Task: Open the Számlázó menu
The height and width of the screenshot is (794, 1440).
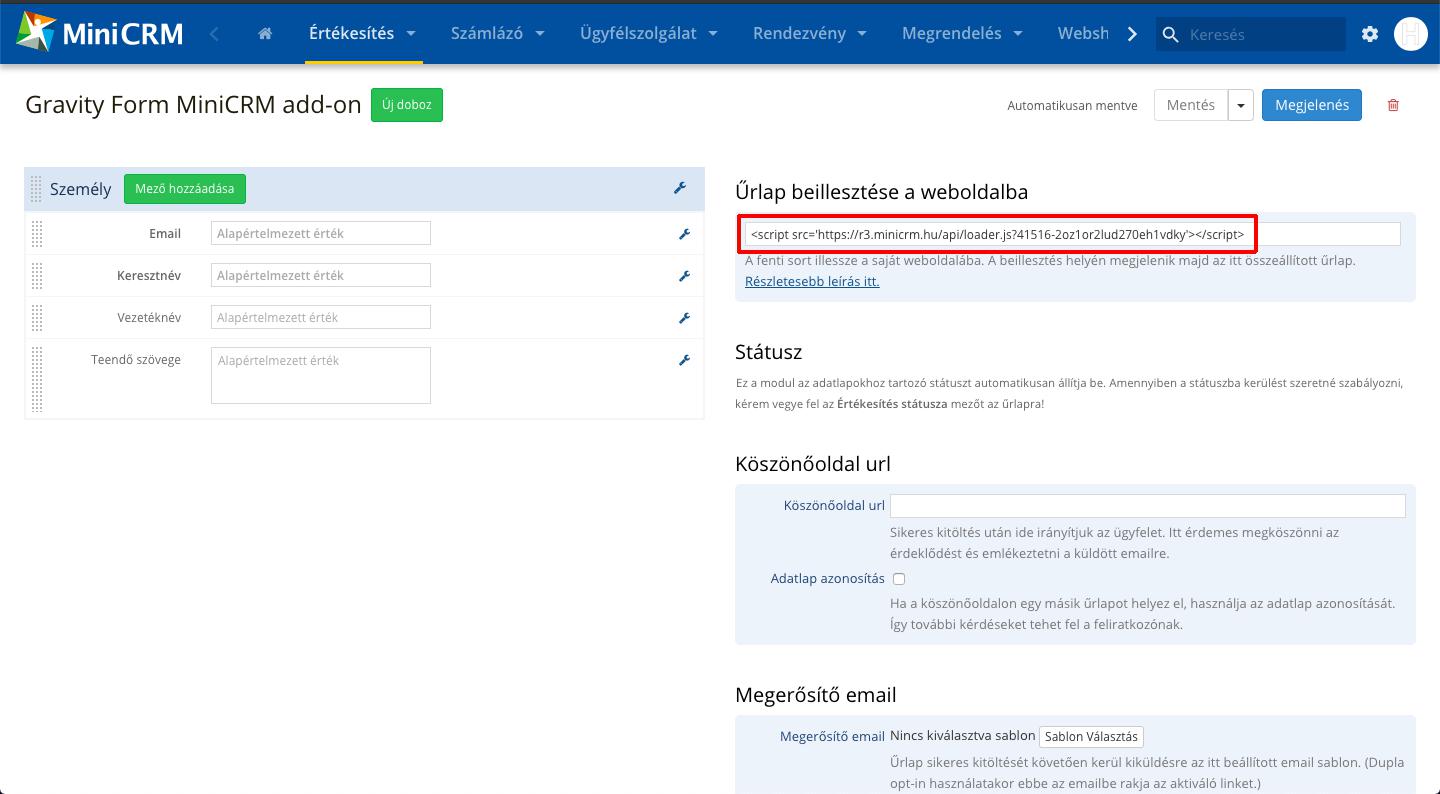Action: click(x=498, y=33)
